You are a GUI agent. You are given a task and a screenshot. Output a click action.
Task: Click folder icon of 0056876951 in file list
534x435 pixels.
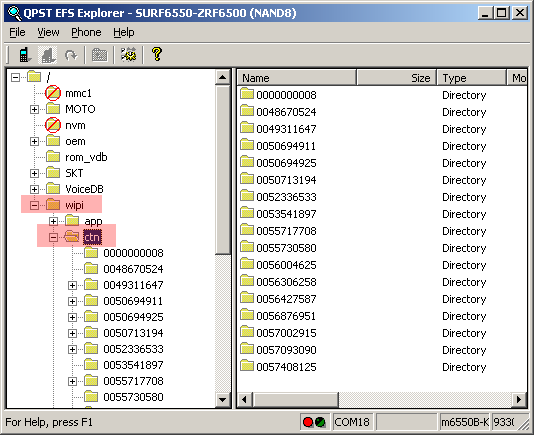(x=247, y=315)
